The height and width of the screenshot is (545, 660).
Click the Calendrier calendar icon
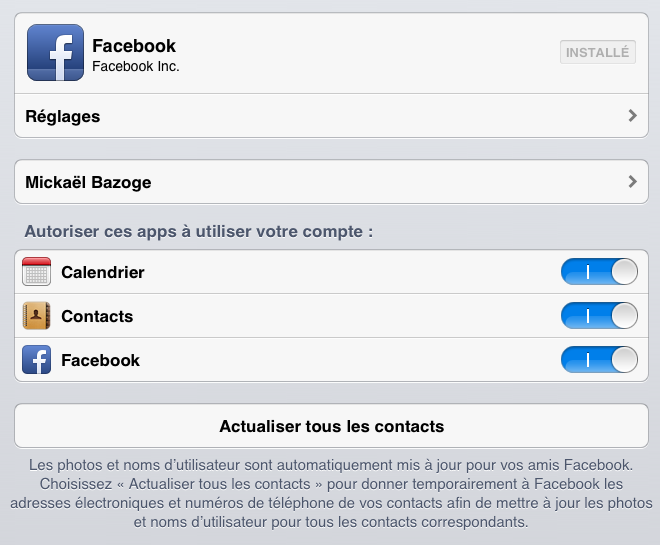(x=37, y=271)
